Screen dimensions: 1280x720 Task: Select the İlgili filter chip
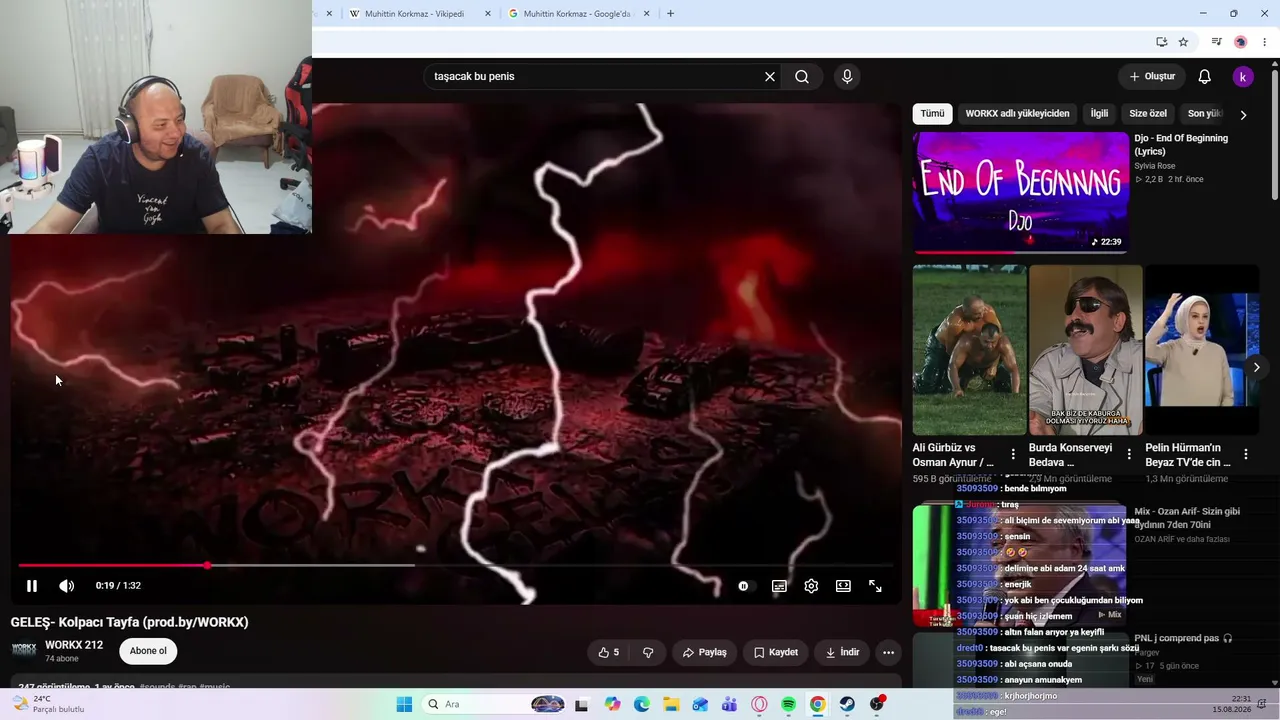(1099, 114)
